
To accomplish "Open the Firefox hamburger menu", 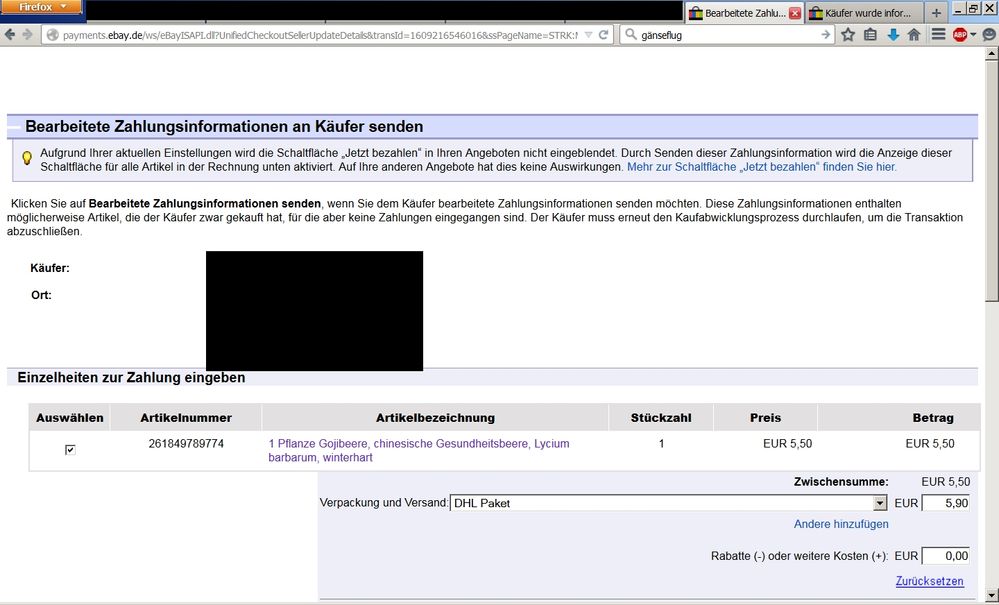I will point(938,35).
